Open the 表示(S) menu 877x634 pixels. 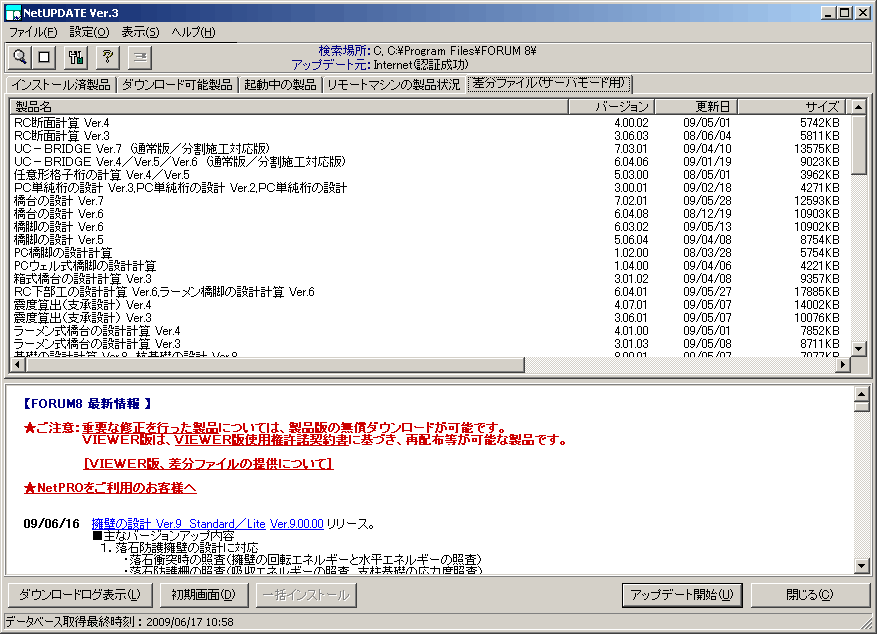pos(140,32)
